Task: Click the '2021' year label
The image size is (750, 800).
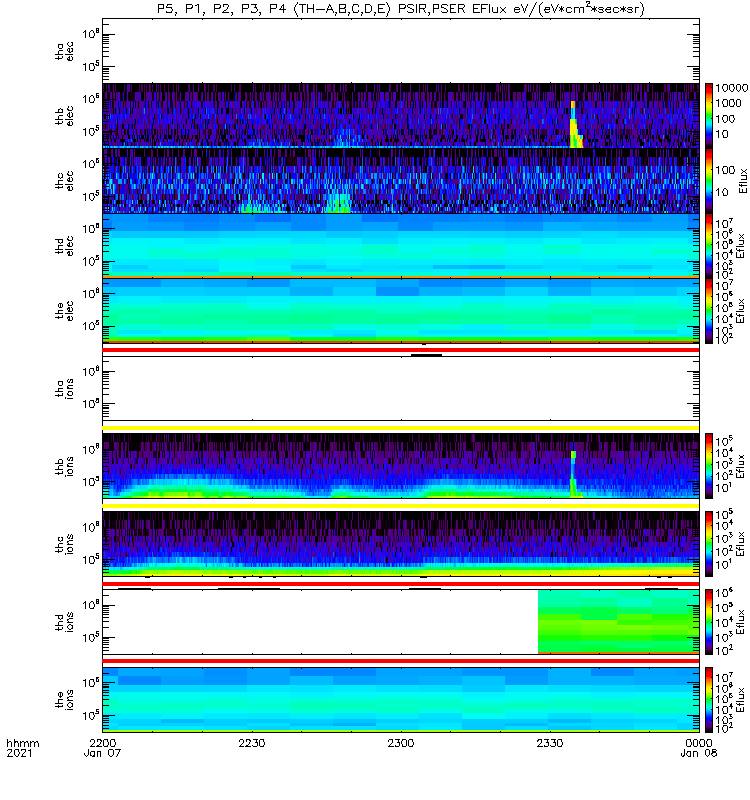Action: click(x=19, y=753)
